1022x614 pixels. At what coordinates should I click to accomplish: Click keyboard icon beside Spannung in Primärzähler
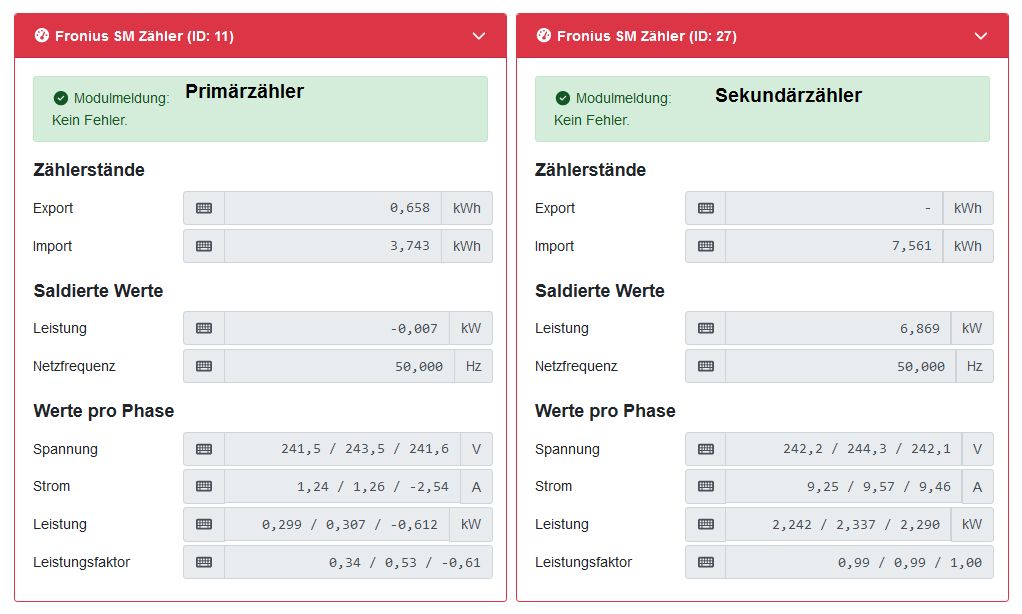pyautogui.click(x=204, y=449)
